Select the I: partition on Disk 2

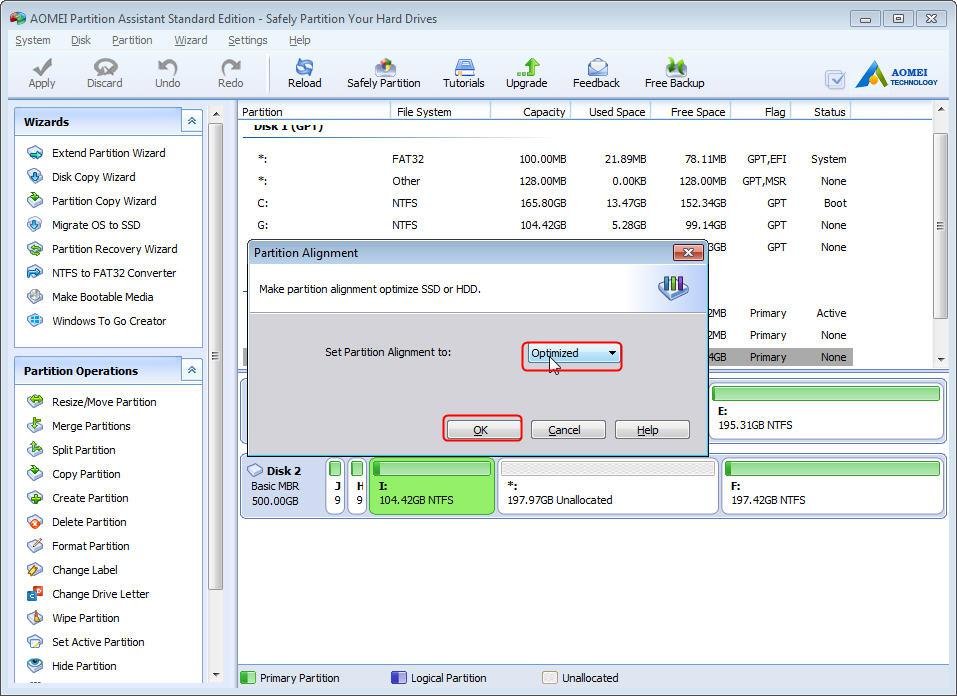[430, 487]
